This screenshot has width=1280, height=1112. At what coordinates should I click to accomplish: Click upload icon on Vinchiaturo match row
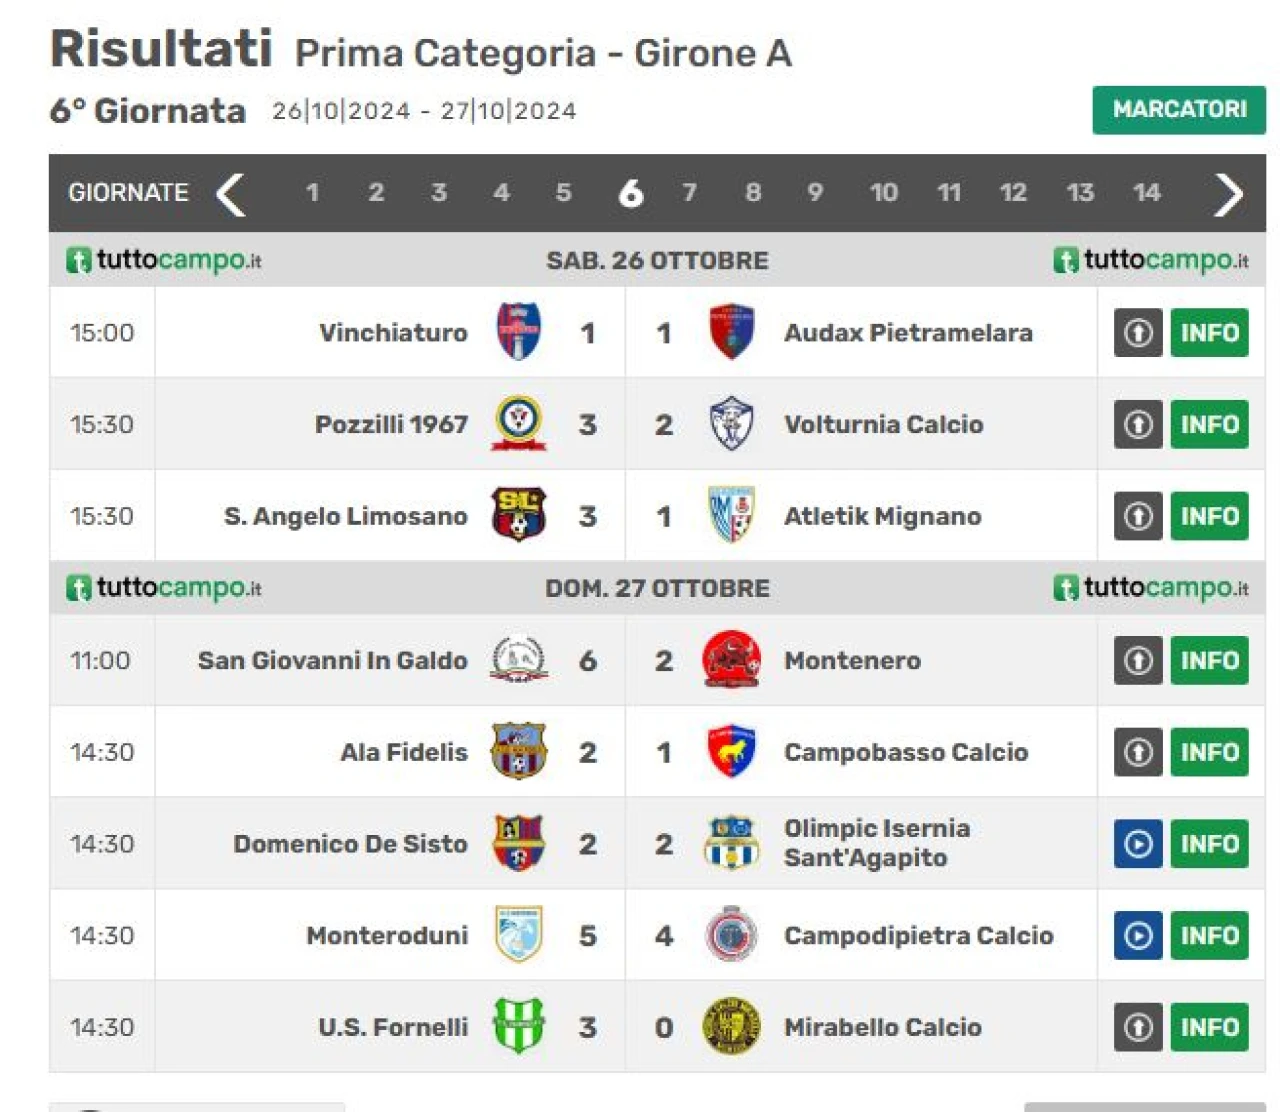click(x=1138, y=333)
